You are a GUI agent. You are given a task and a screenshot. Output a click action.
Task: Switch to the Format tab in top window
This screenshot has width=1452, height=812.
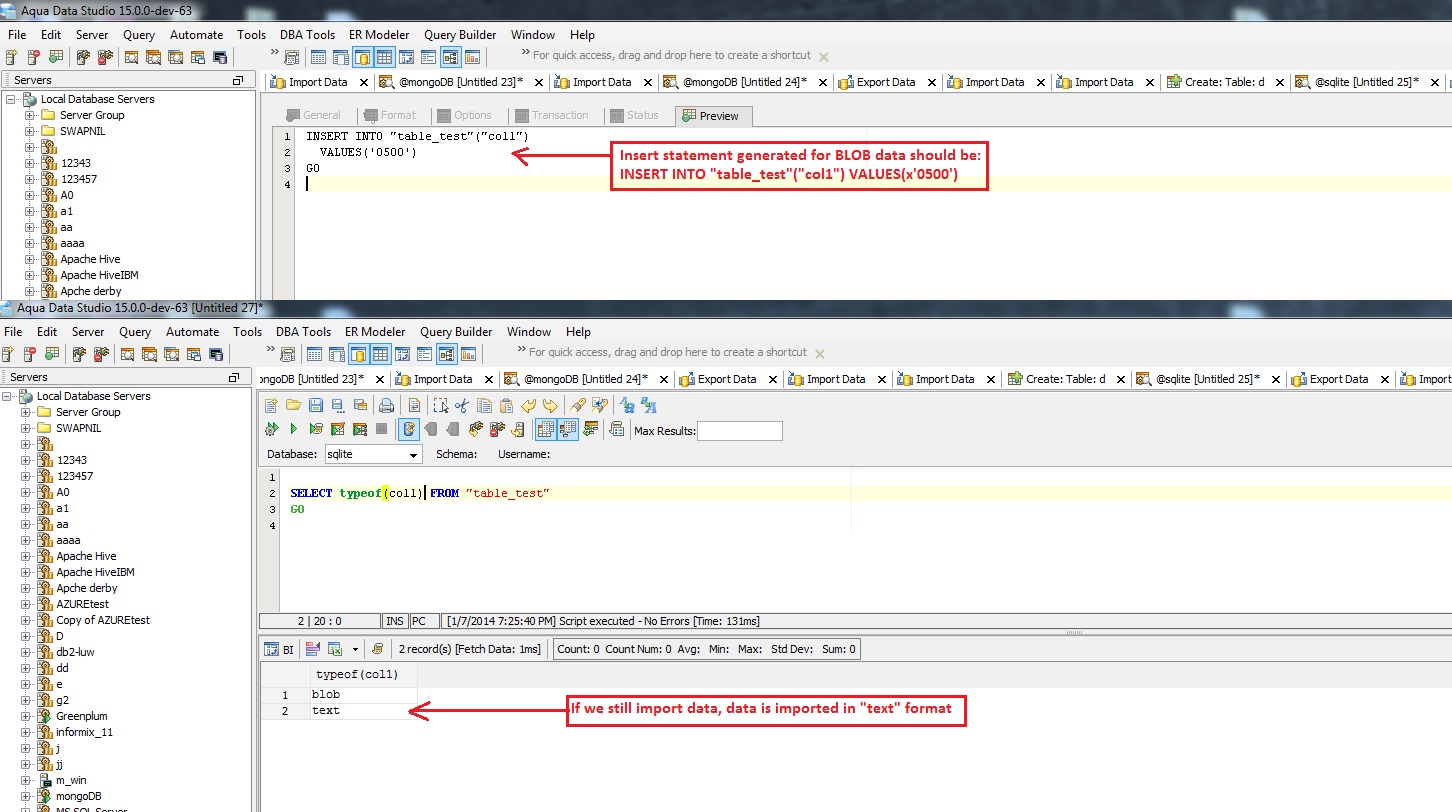pyautogui.click(x=392, y=116)
